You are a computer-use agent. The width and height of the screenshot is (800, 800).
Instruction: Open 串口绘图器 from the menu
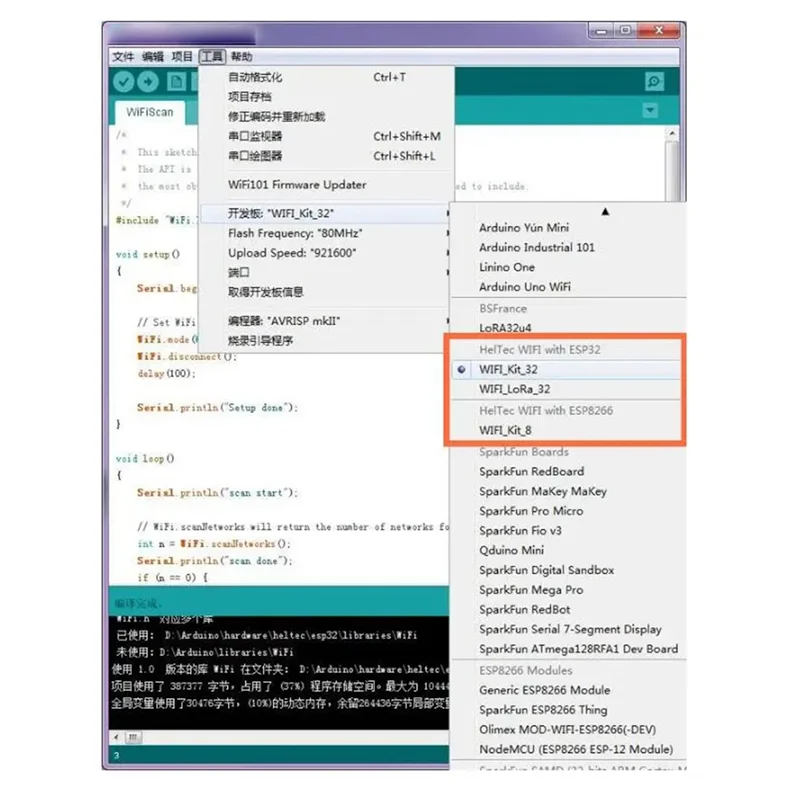tap(327, 156)
